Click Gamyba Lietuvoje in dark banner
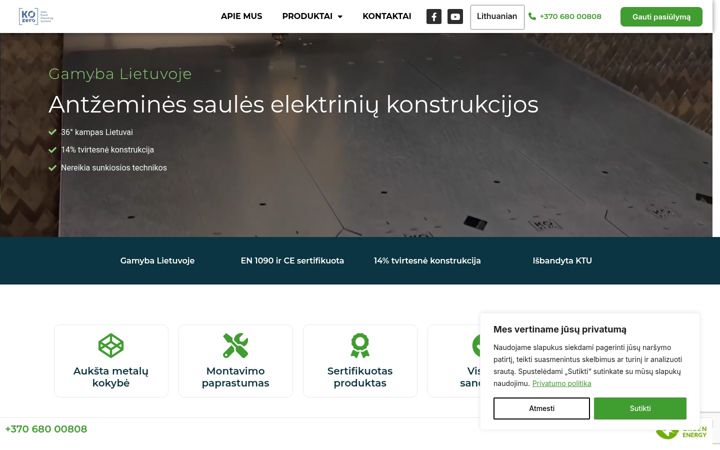 [x=158, y=261]
